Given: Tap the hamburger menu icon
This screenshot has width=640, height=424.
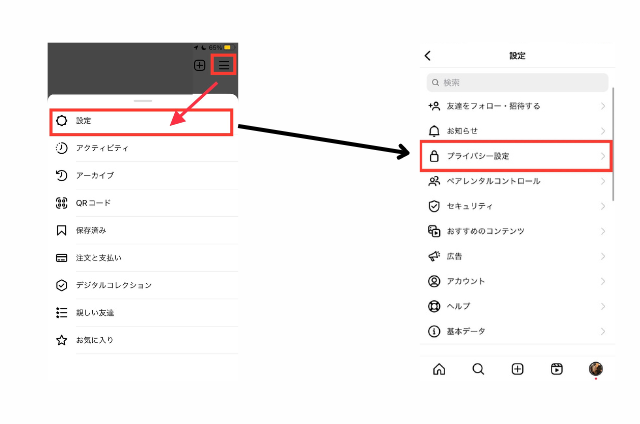Looking at the screenshot, I should click(225, 65).
